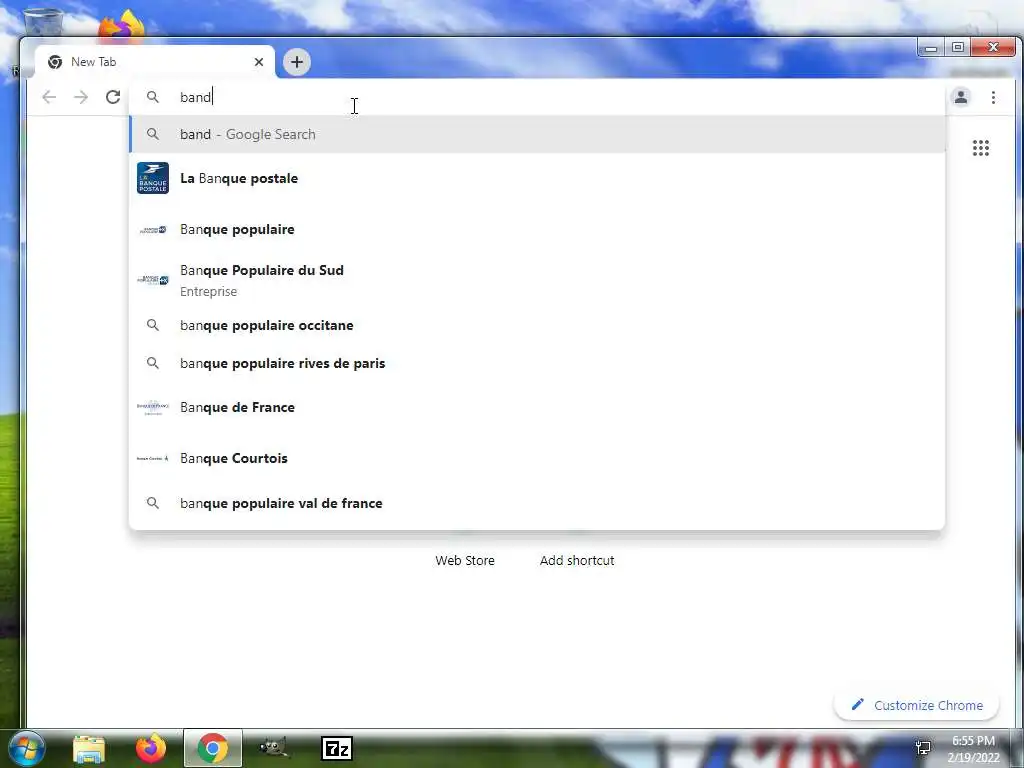This screenshot has width=1024, height=768.
Task: Open the Chrome profile avatar
Action: click(961, 97)
